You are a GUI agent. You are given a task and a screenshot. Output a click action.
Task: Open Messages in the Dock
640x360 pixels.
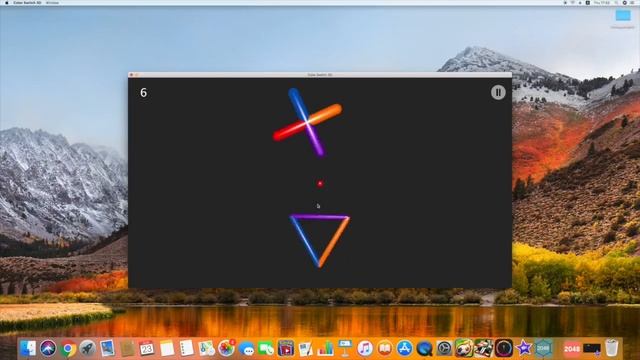[246, 349]
